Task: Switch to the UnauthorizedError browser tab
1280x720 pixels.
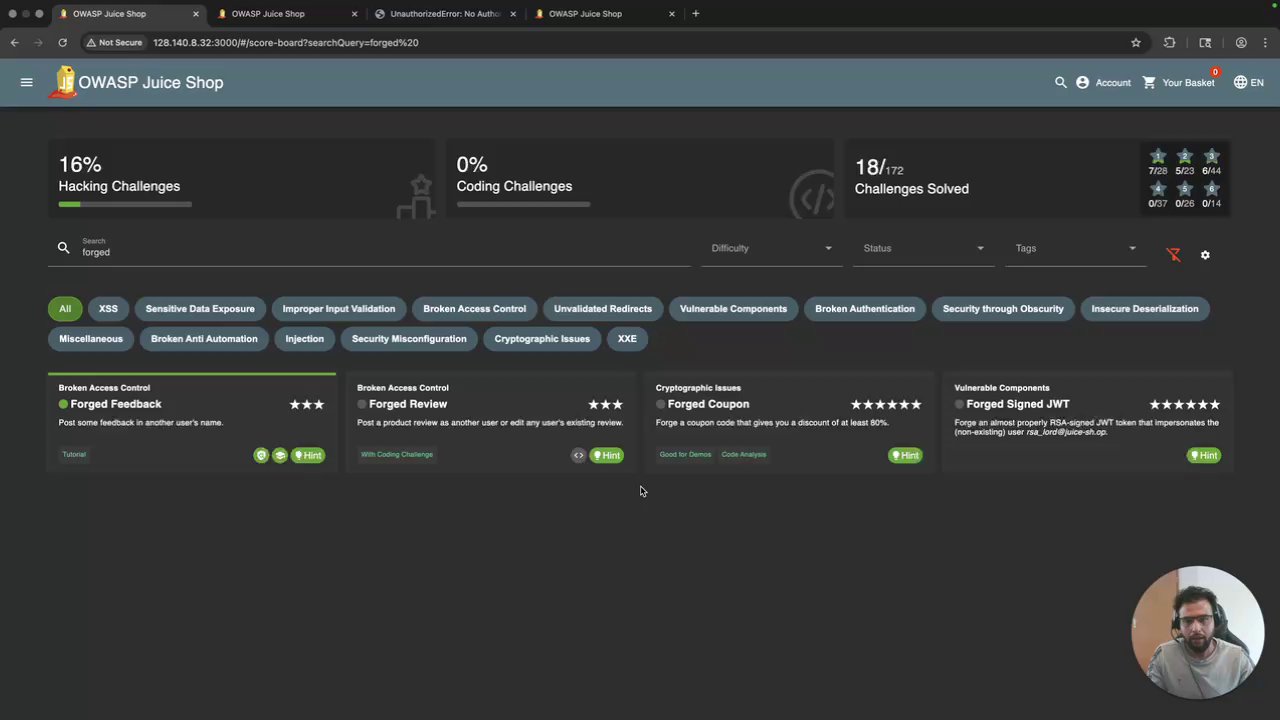Action: click(446, 14)
